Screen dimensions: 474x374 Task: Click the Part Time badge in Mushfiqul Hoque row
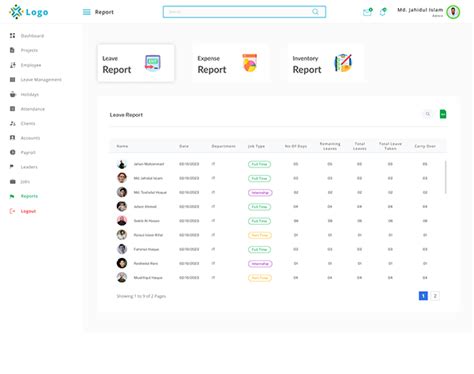260,278
